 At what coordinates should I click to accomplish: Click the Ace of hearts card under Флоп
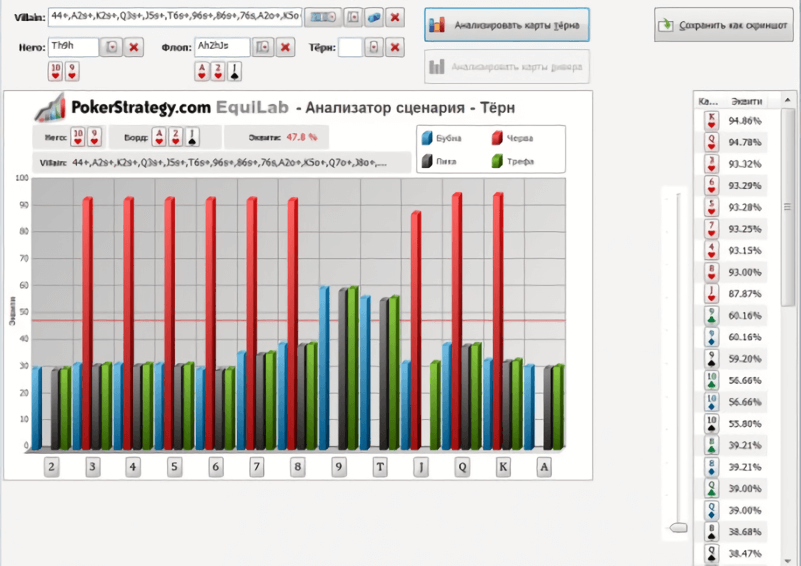coord(202,71)
